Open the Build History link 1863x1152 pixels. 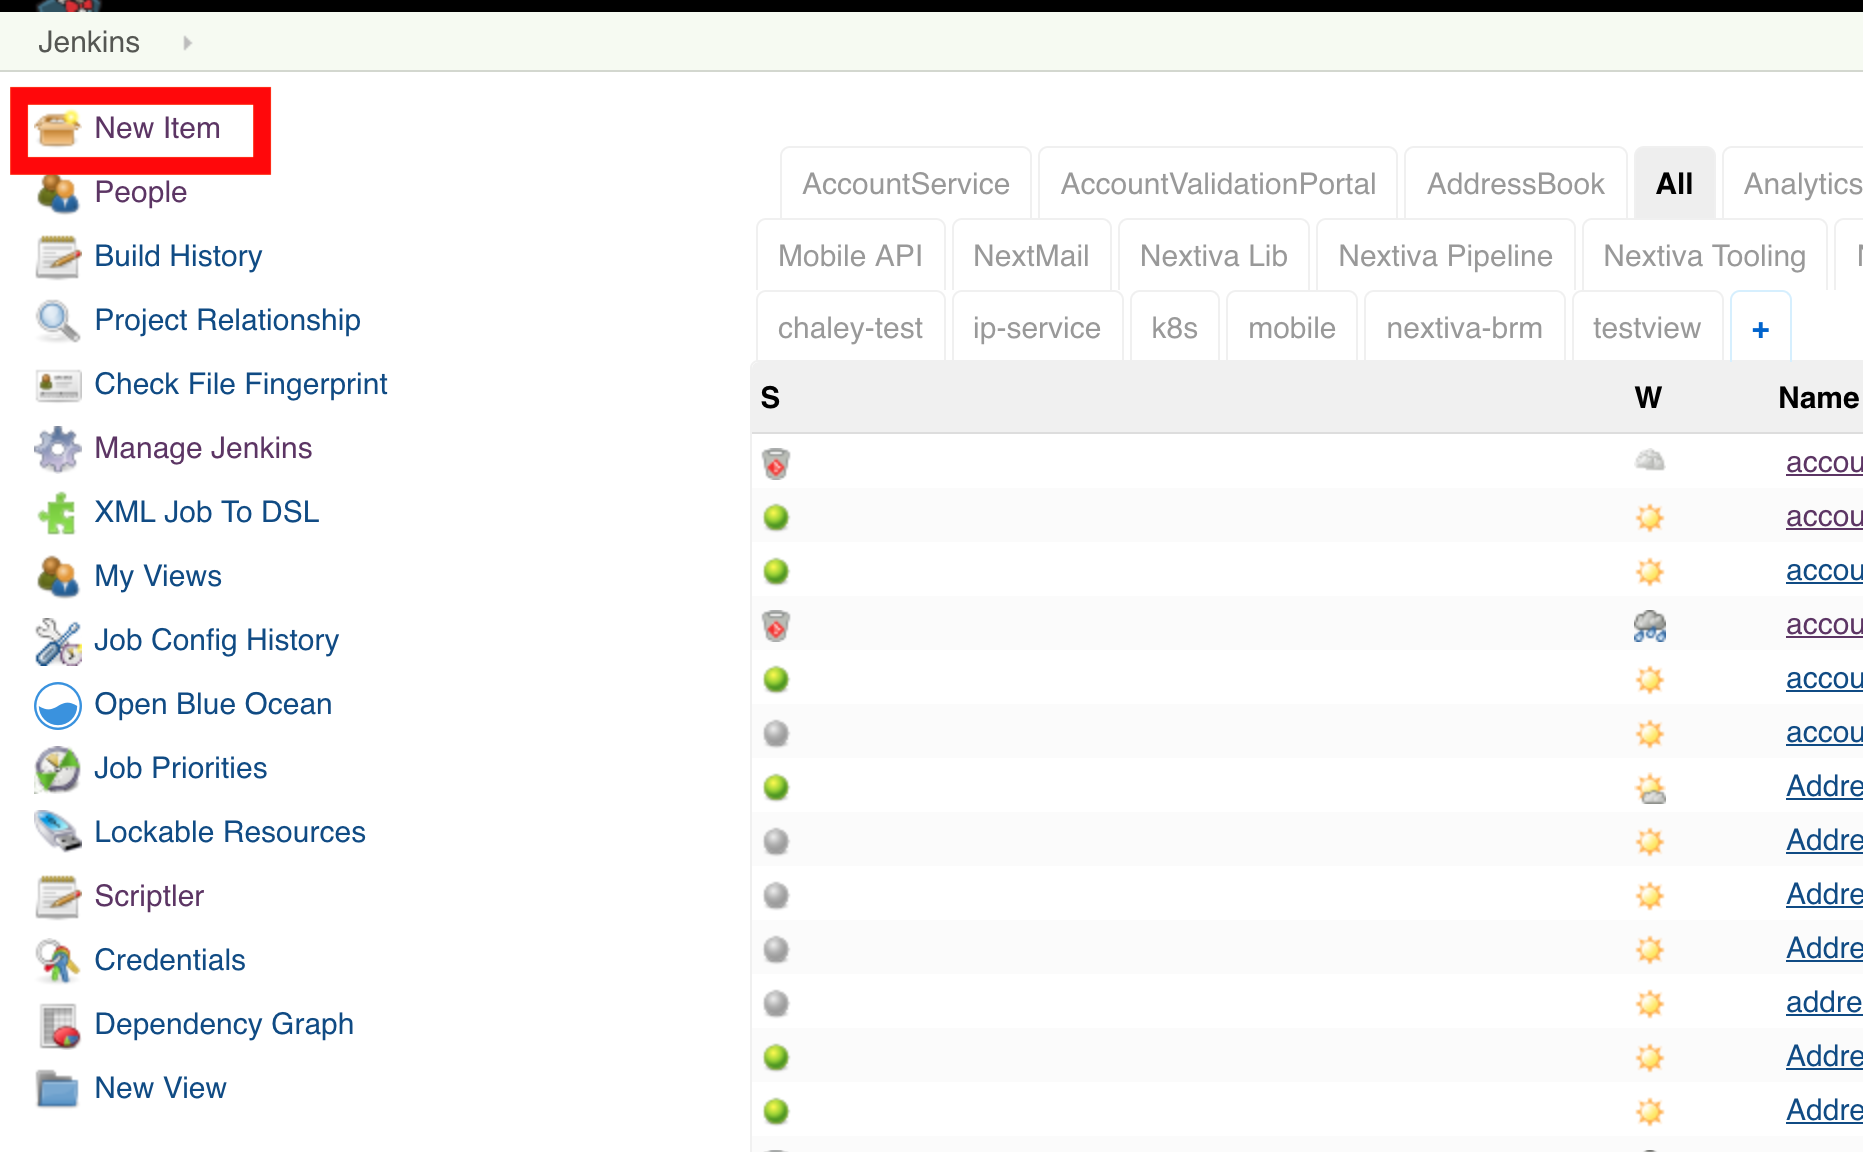178,256
